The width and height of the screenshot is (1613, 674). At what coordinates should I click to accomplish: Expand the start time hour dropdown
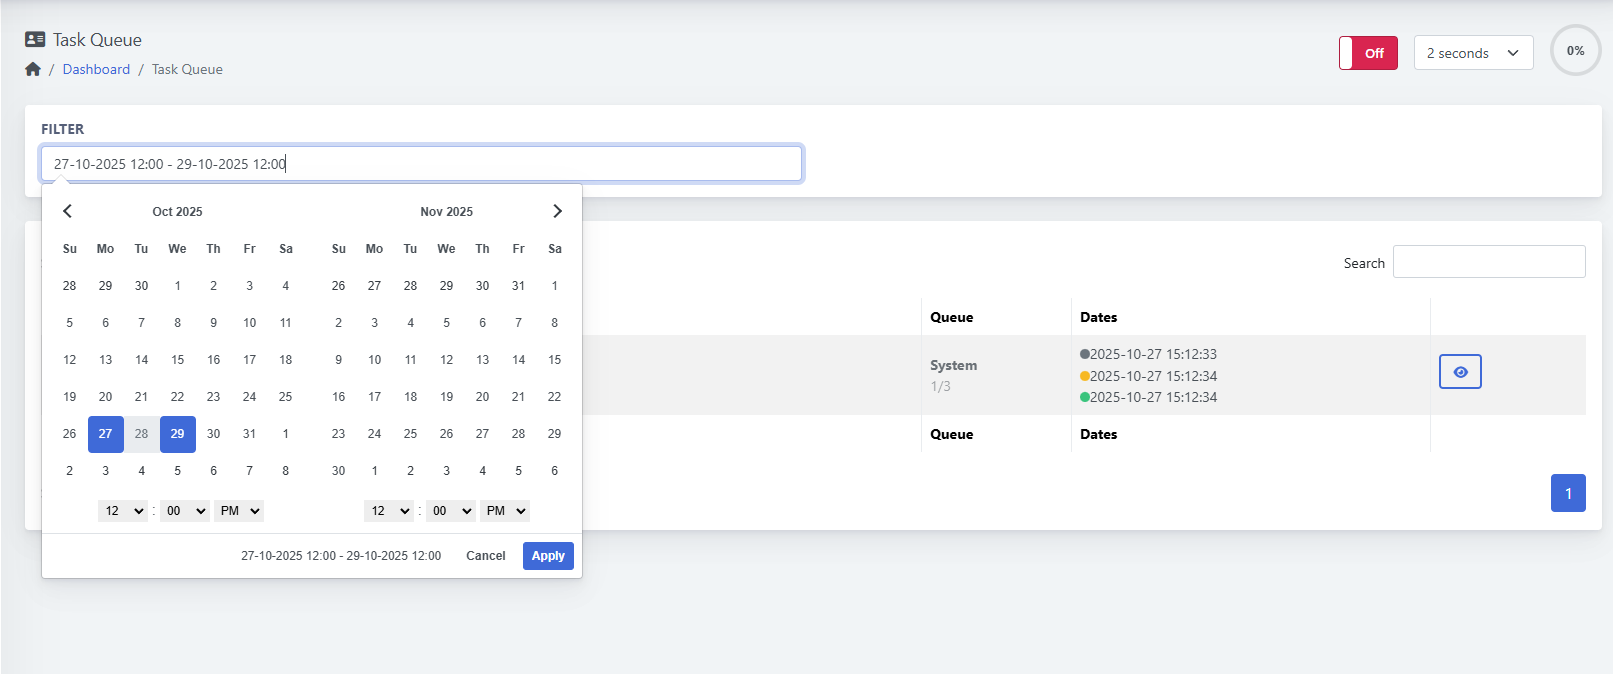123,511
